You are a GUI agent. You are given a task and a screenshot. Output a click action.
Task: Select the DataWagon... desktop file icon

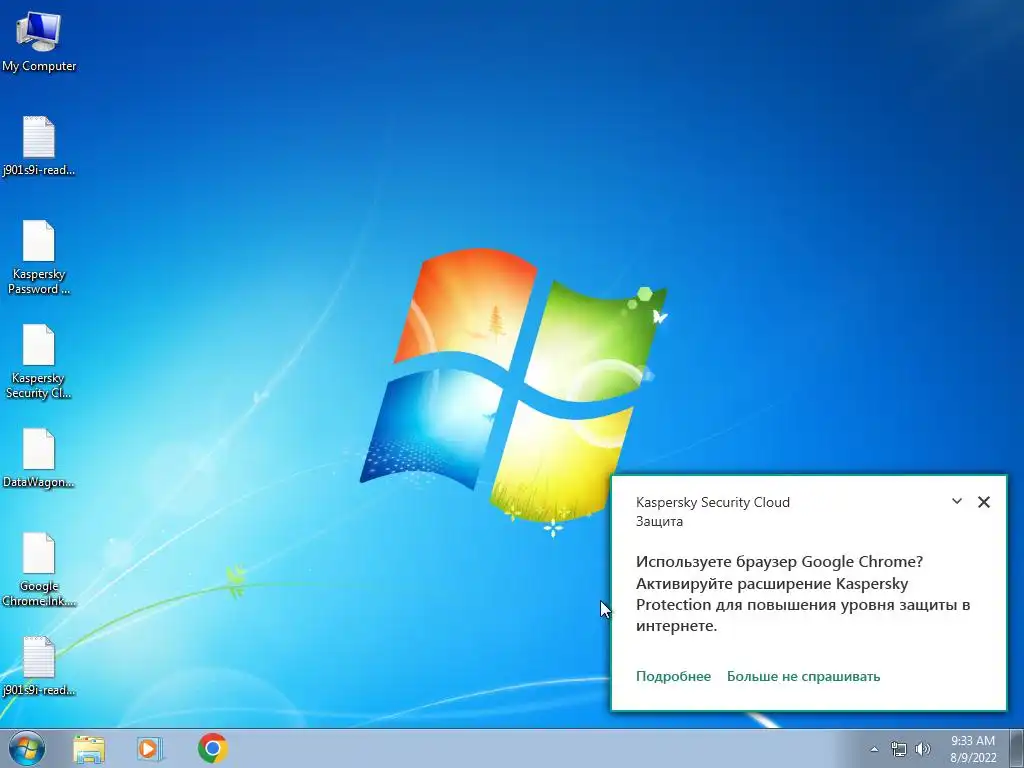click(39, 458)
